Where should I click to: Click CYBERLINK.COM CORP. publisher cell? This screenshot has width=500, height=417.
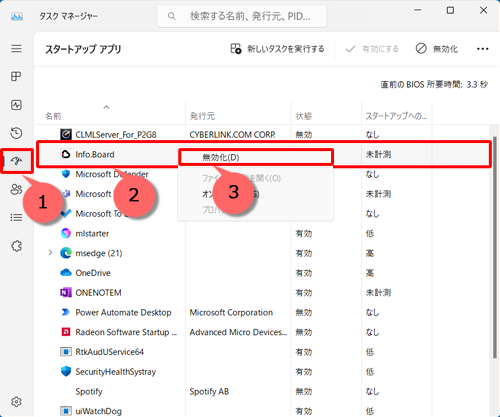(232, 135)
